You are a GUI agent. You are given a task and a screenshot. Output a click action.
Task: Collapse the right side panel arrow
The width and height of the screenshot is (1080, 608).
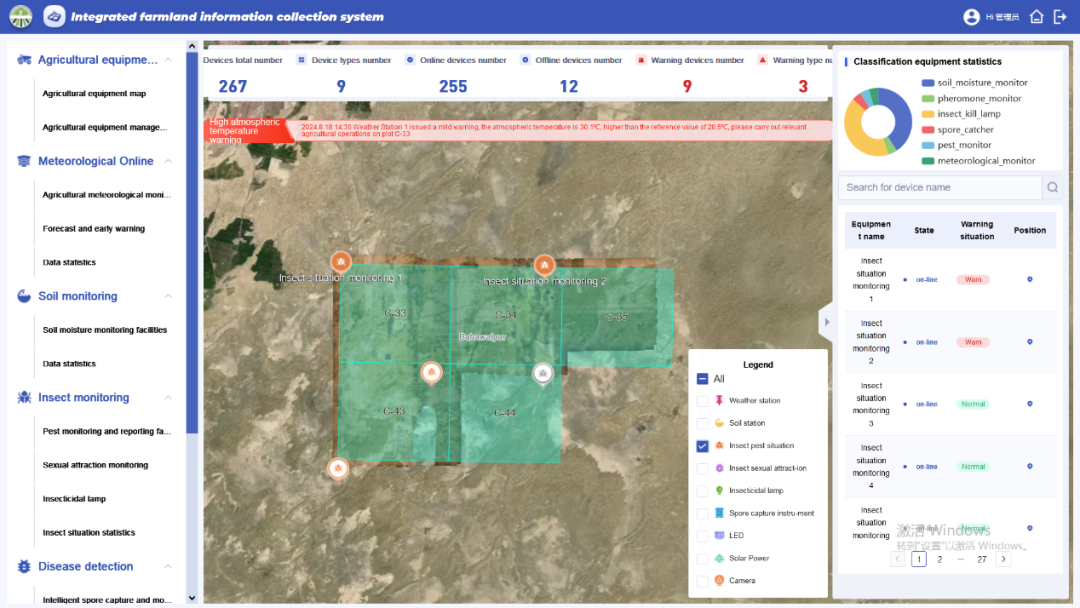coord(826,322)
